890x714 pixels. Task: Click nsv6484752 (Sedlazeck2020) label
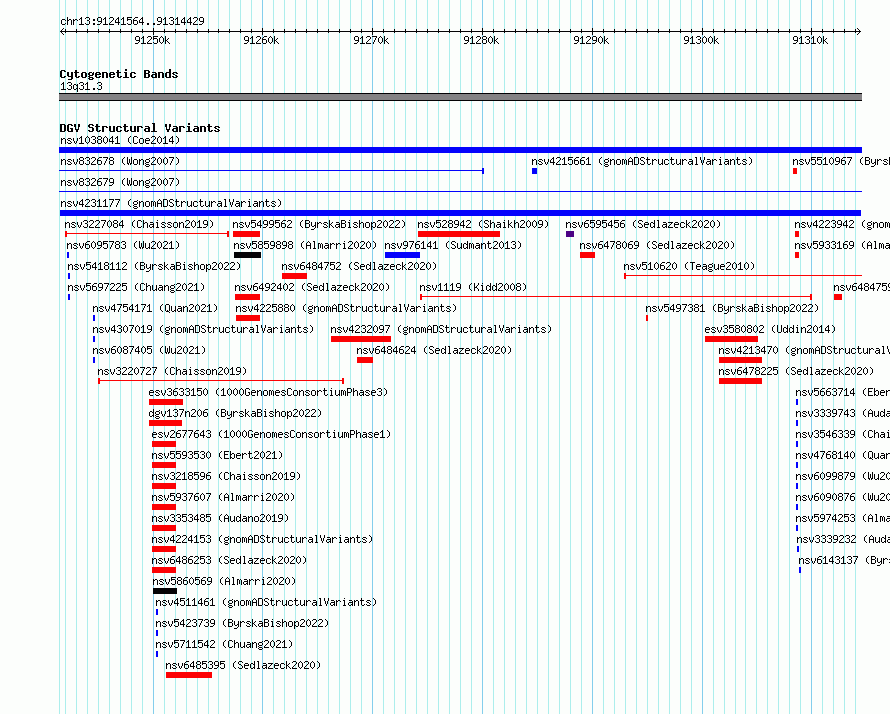click(x=359, y=266)
